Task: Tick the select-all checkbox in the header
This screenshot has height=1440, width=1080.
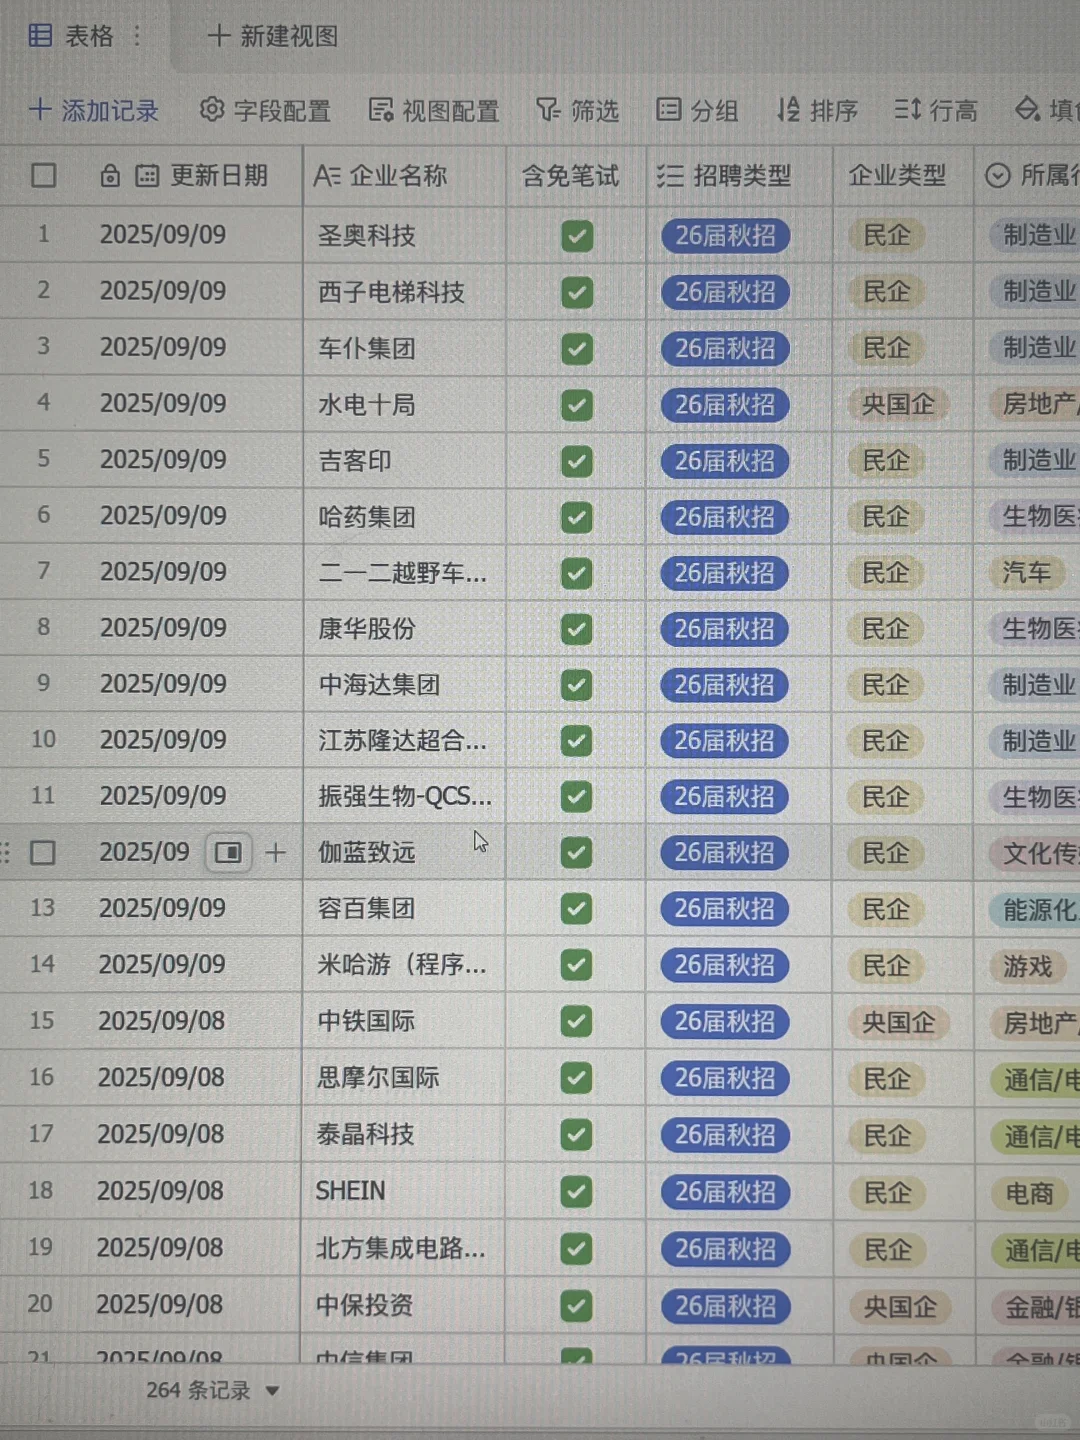Action: pos(43,176)
